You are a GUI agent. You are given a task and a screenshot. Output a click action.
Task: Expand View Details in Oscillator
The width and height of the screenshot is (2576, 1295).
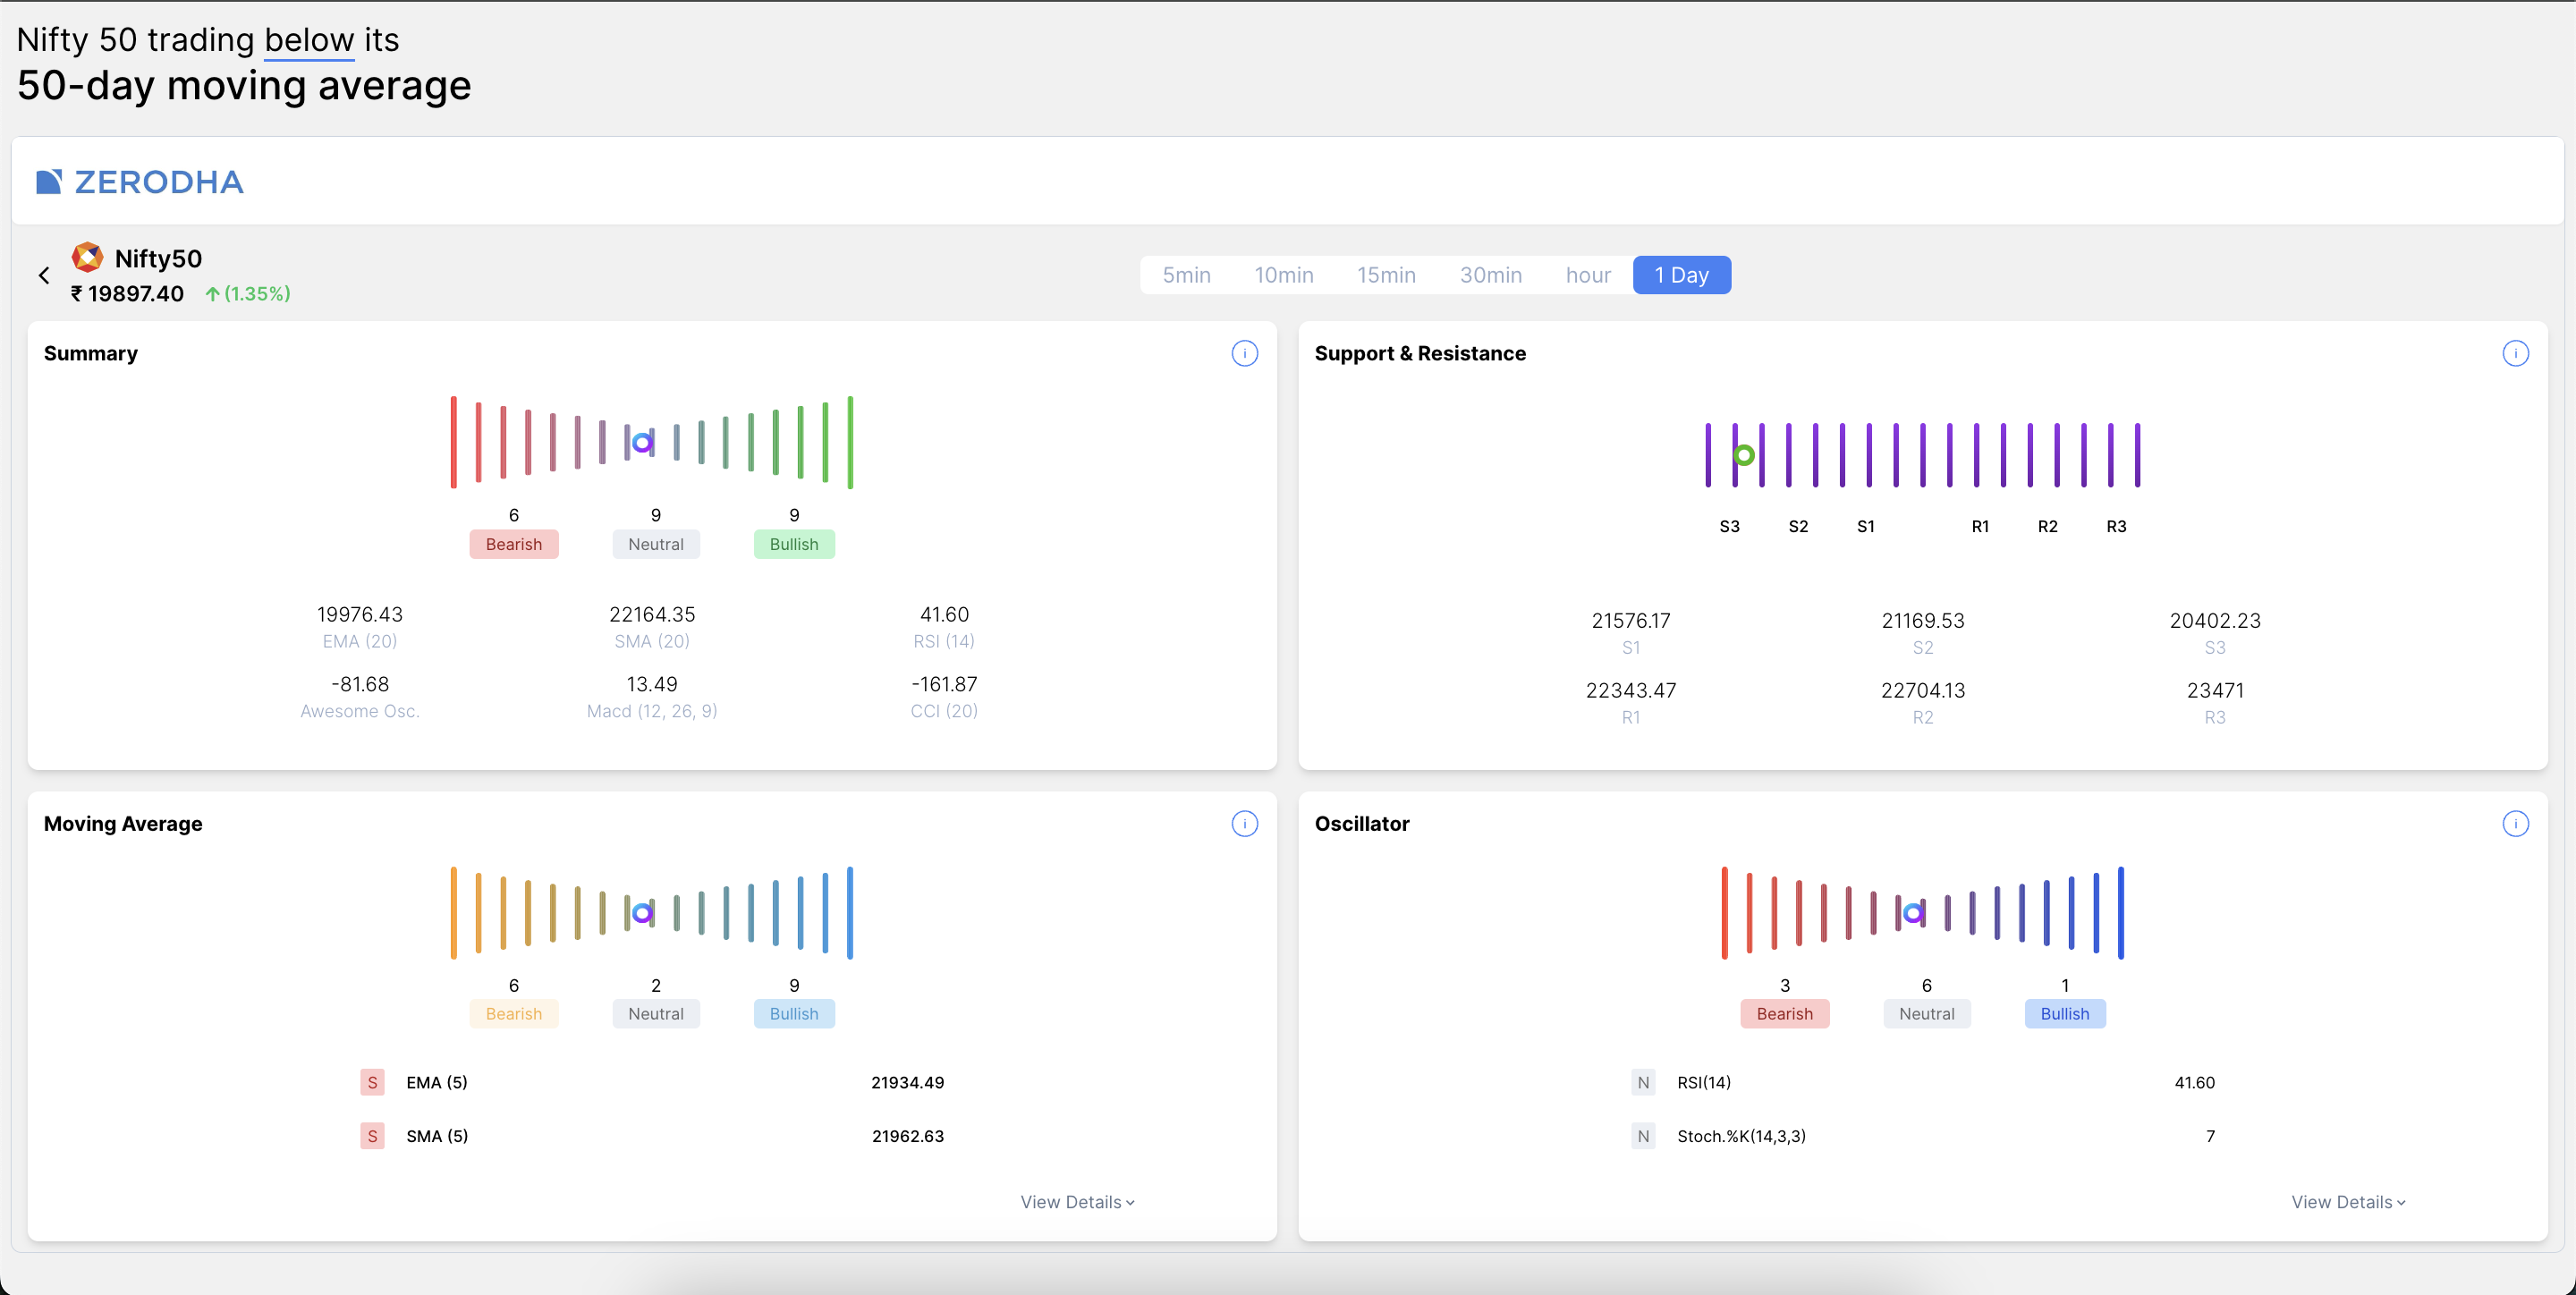tap(2348, 1202)
